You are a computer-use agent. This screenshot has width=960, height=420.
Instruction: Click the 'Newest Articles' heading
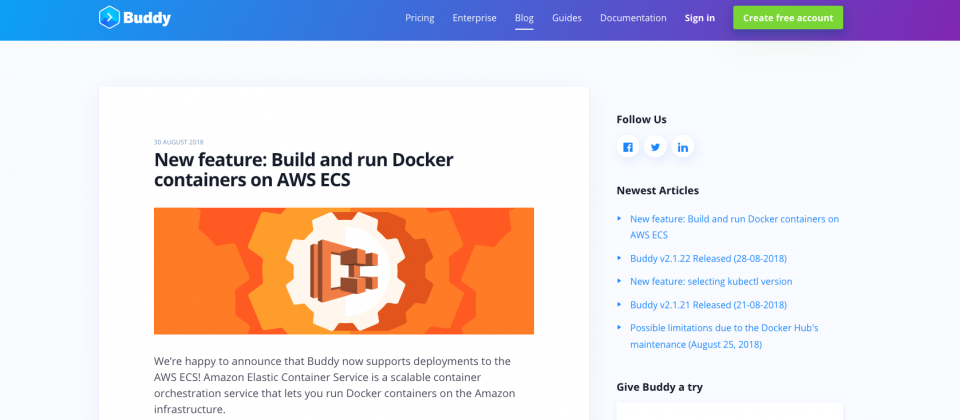pyautogui.click(x=658, y=190)
